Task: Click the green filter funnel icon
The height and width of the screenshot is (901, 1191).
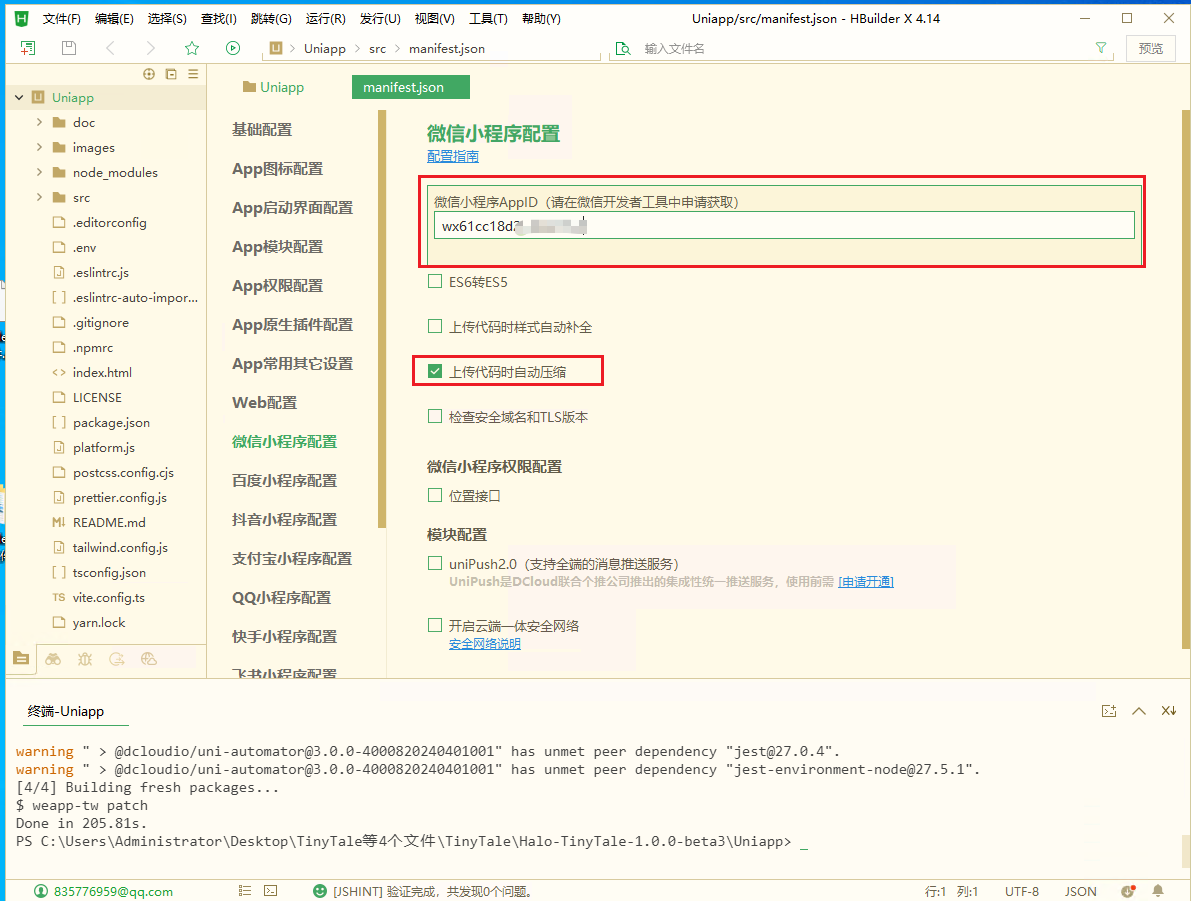Action: pos(1101,48)
